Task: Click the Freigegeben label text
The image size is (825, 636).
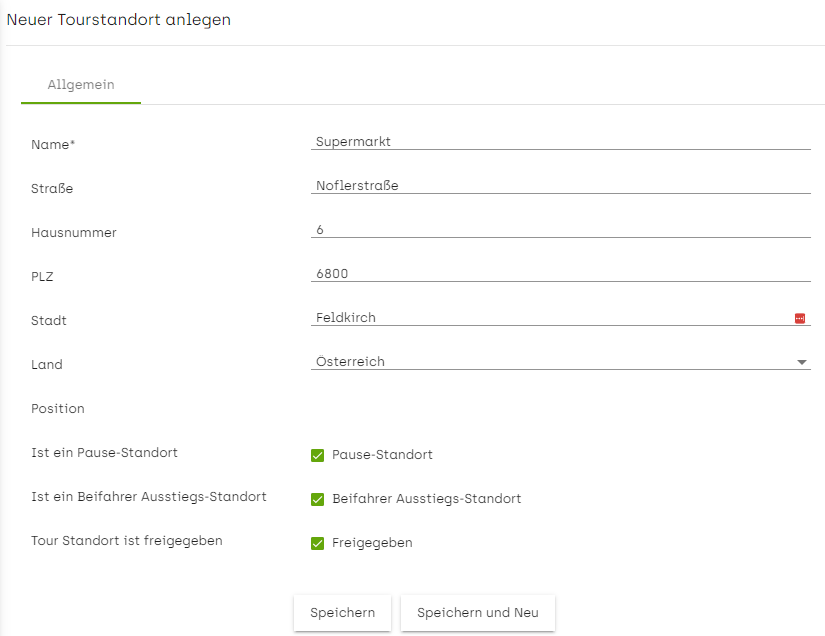Action: tap(372, 543)
